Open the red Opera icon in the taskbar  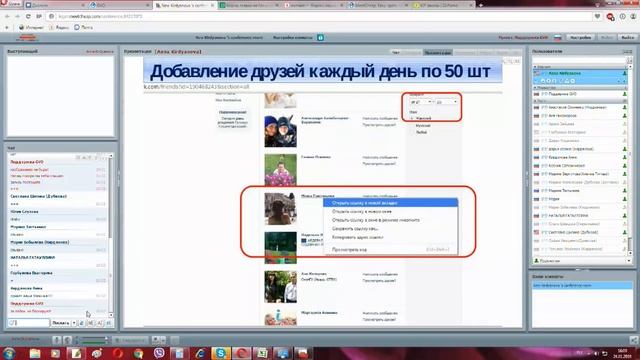tap(118, 353)
